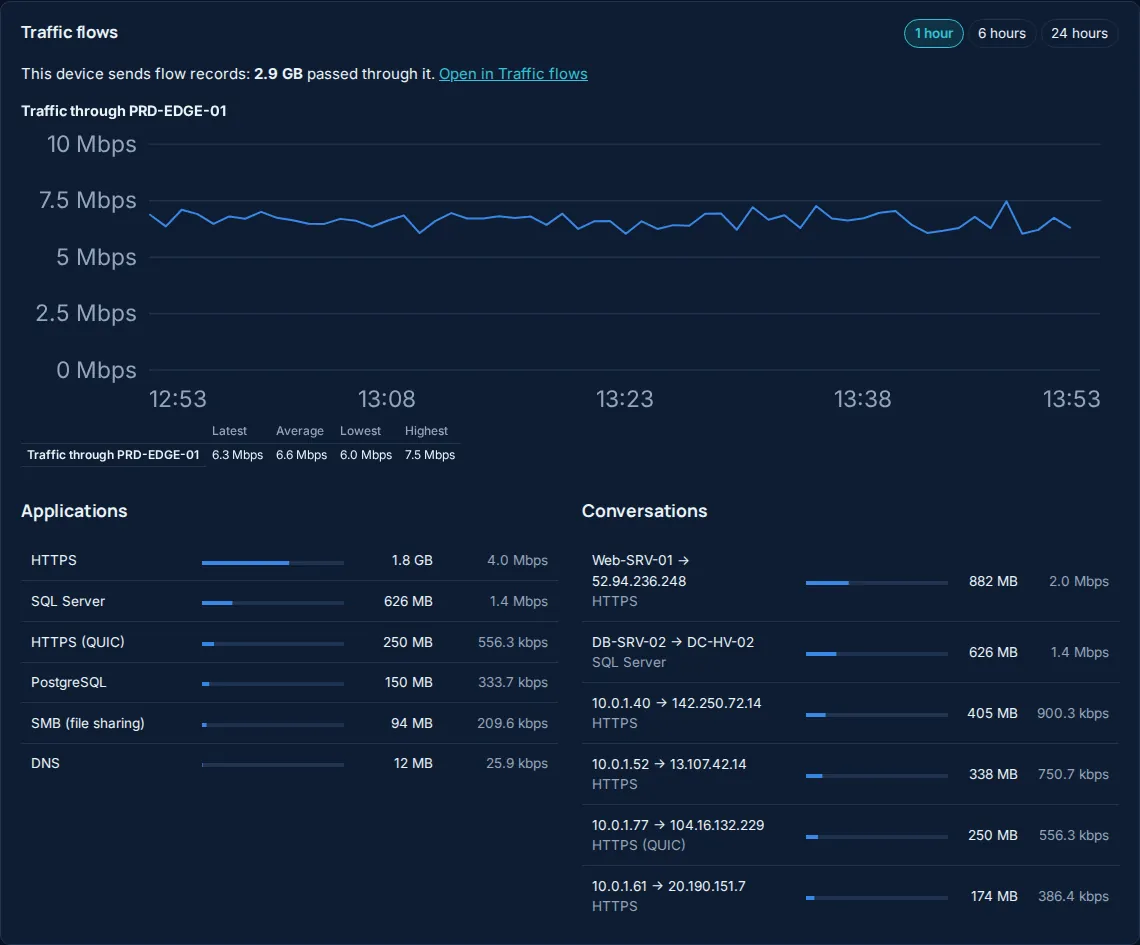Click the Average 6.6 Mbps value
Image resolution: width=1140 pixels, height=945 pixels.
(x=301, y=455)
